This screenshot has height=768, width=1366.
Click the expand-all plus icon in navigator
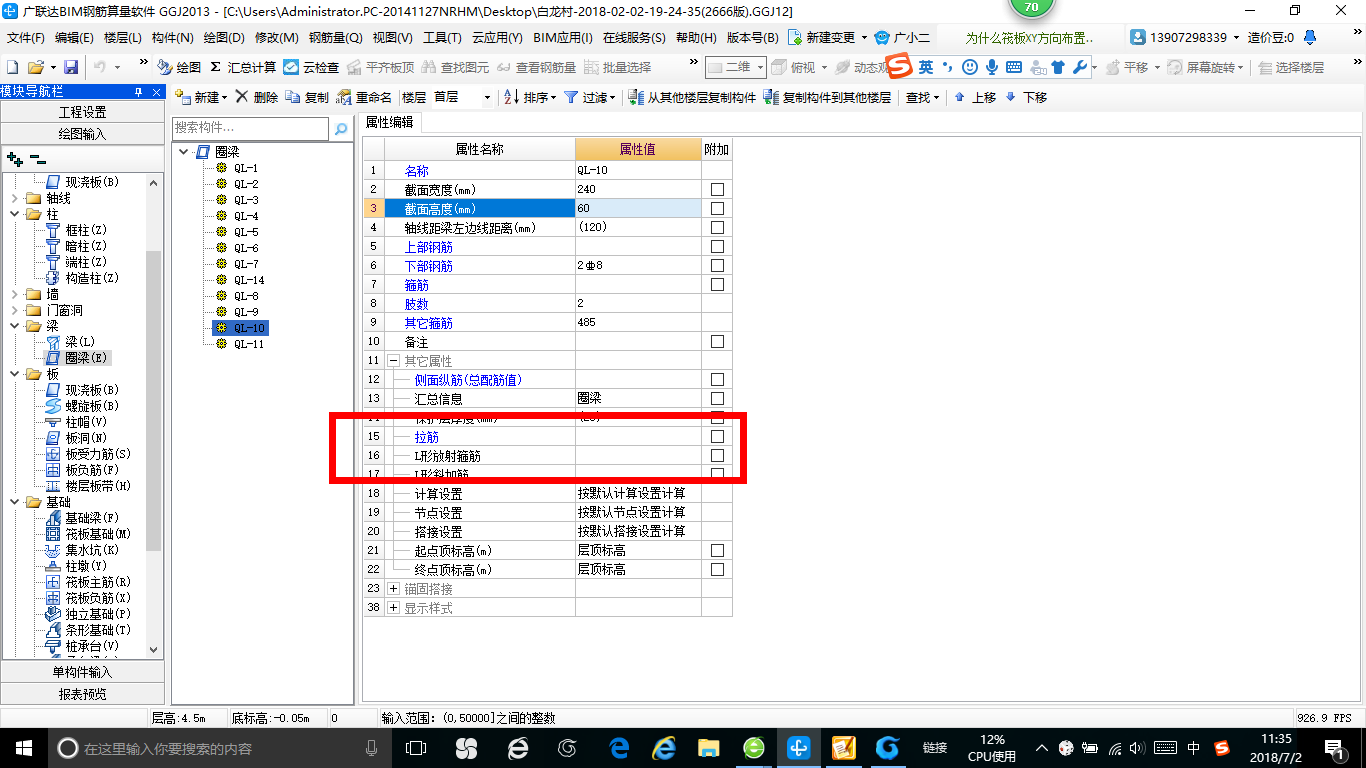coord(14,158)
